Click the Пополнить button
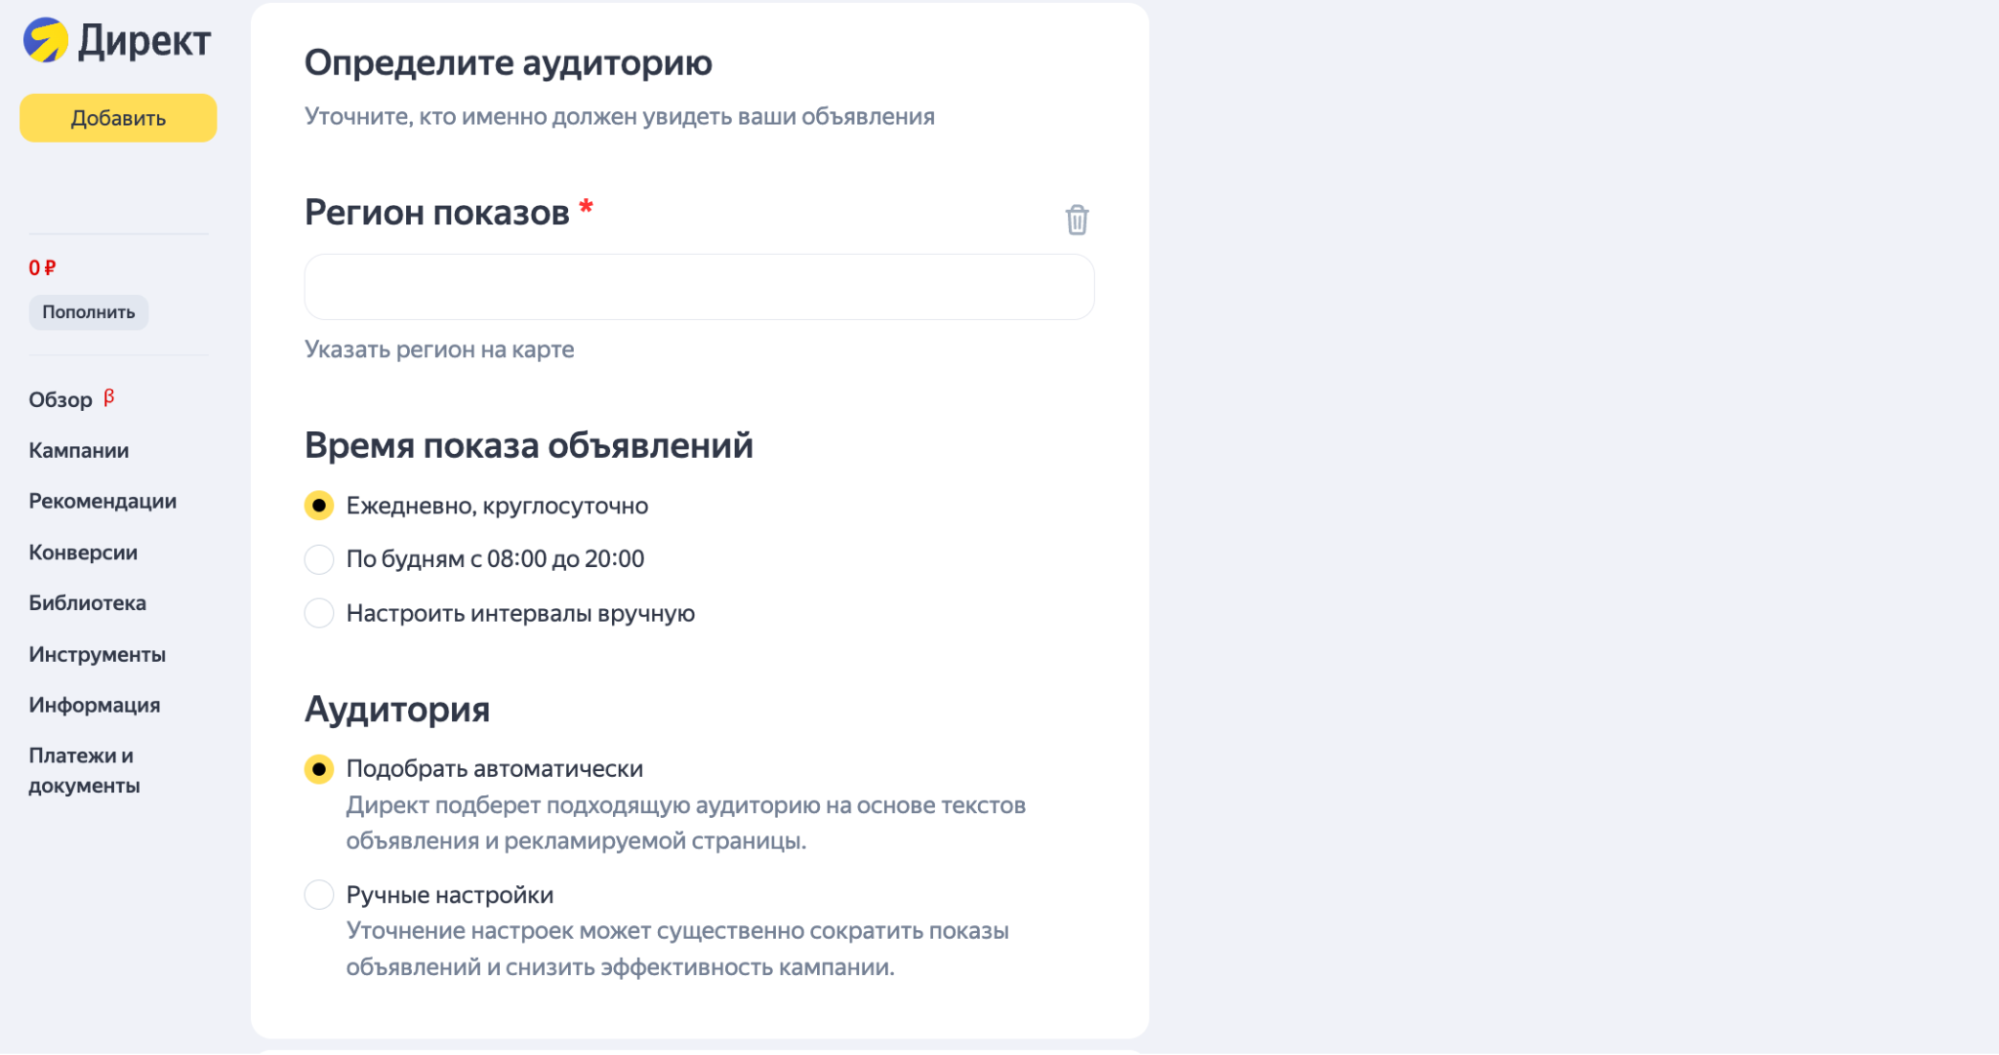Image resolution: width=1999 pixels, height=1055 pixels. click(x=88, y=312)
